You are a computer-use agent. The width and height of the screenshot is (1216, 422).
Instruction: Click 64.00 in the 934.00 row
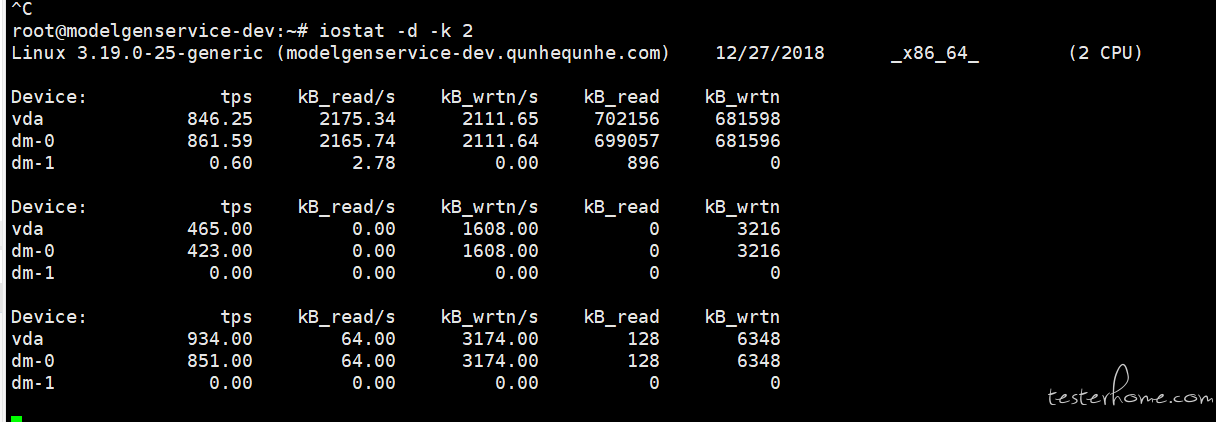(369, 339)
